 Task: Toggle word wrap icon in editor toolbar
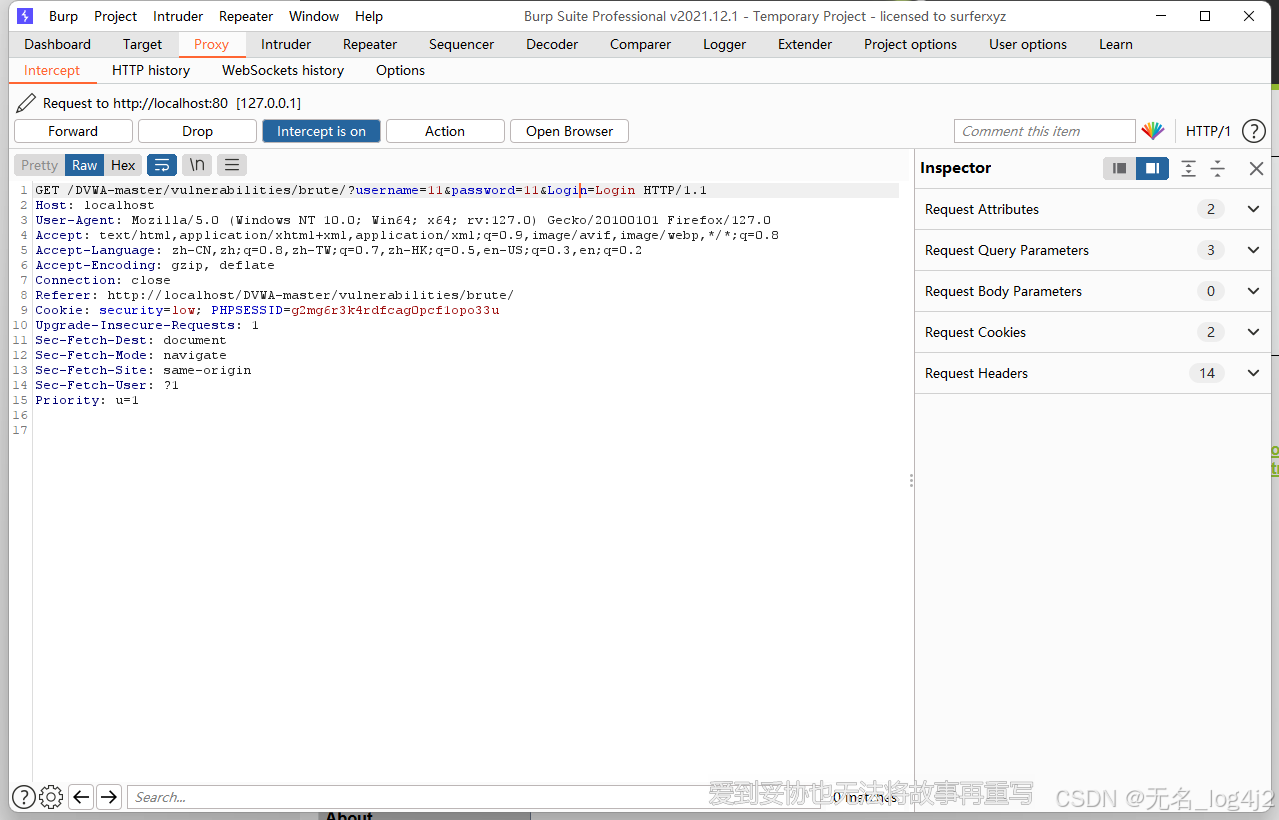pyautogui.click(x=162, y=165)
